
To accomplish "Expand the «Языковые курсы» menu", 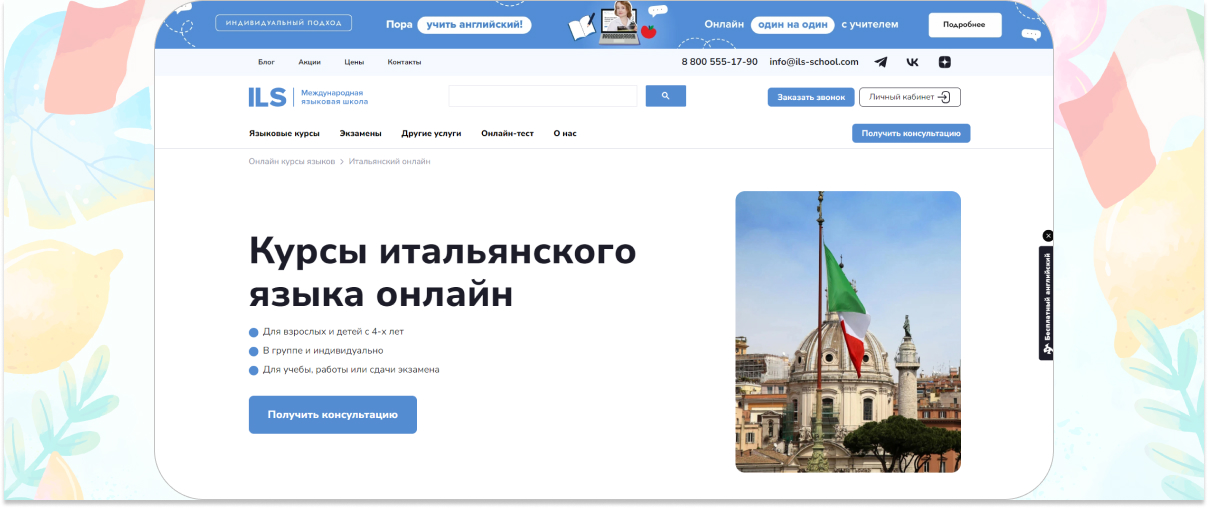I will (284, 133).
